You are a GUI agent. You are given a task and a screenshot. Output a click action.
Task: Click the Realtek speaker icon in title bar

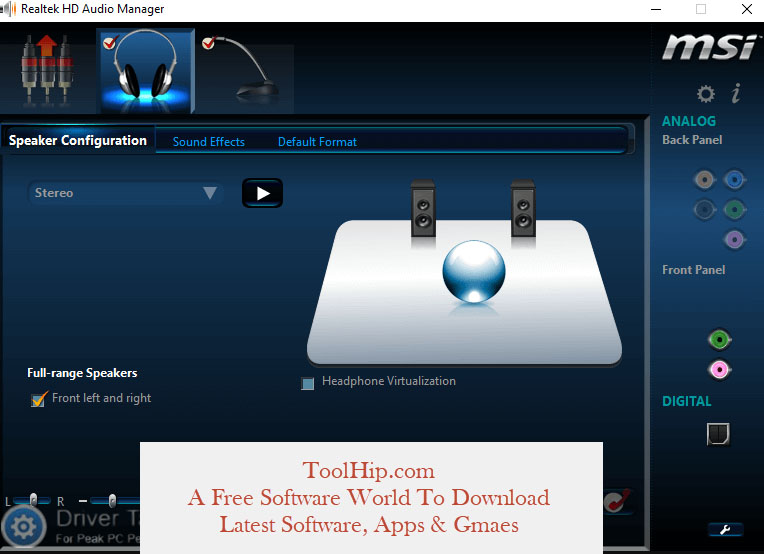click(x=8, y=9)
